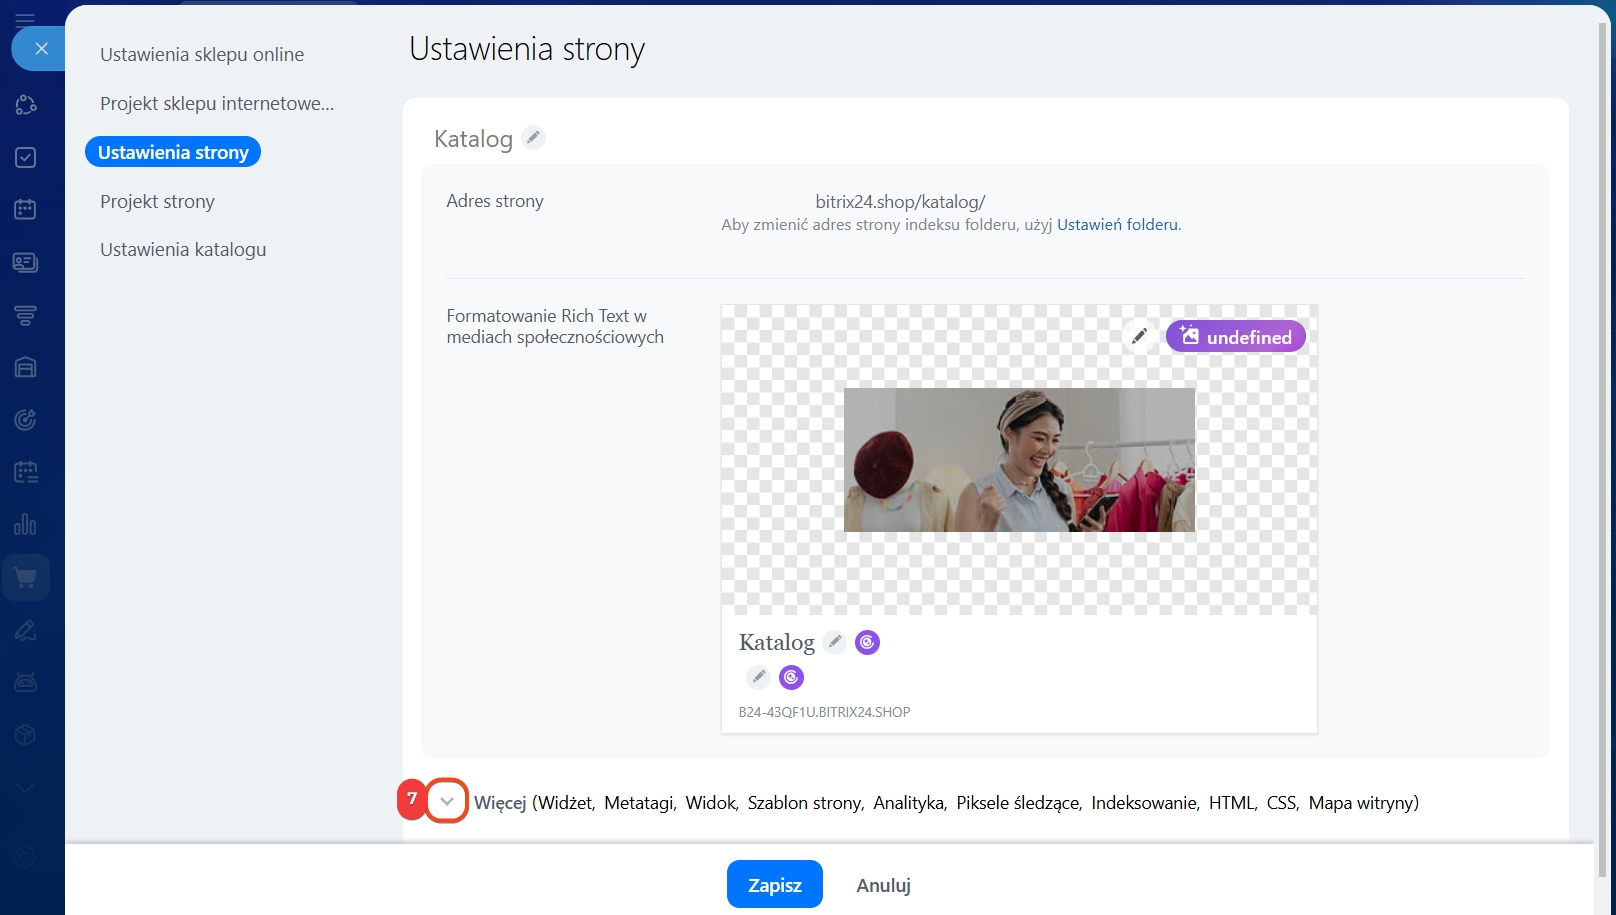Select Ustawienia sklepu online menu item

(x=202, y=55)
